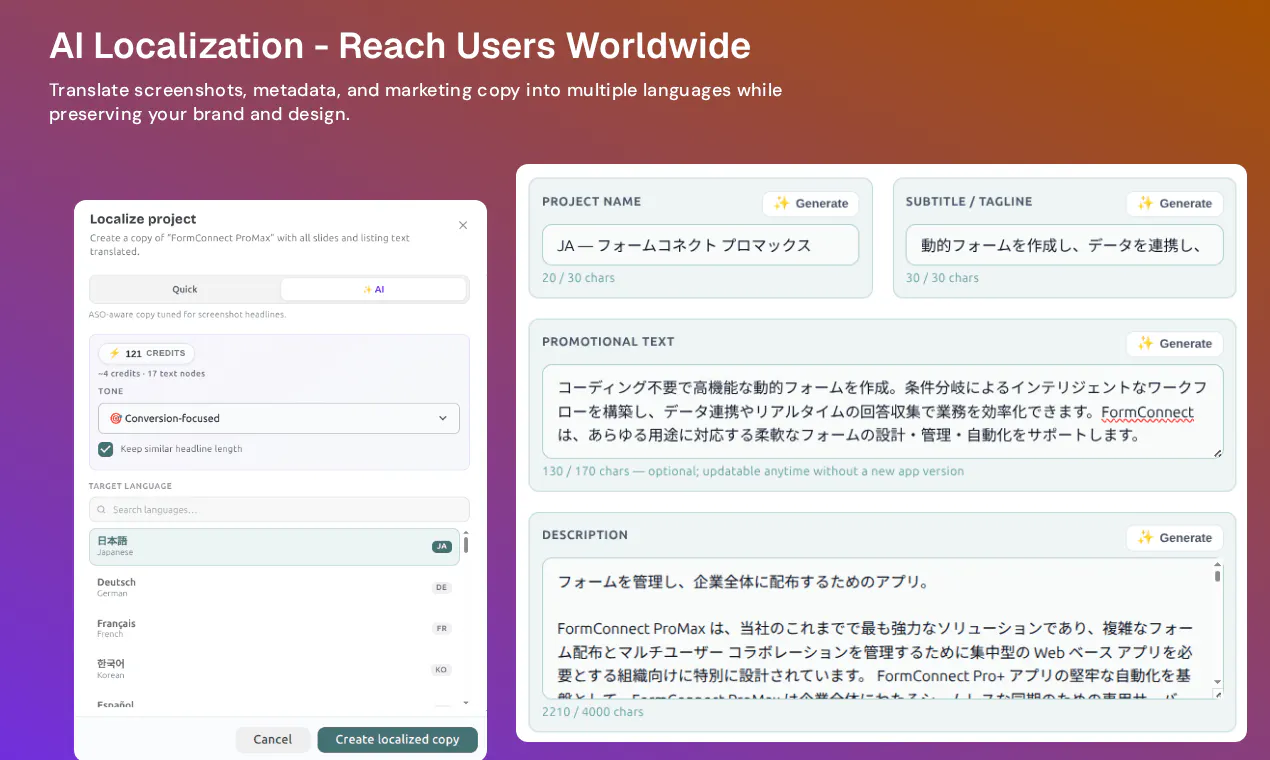This screenshot has height=760, width=1270.
Task: Click the 20 / 30 chars counter
Action: coord(578,278)
